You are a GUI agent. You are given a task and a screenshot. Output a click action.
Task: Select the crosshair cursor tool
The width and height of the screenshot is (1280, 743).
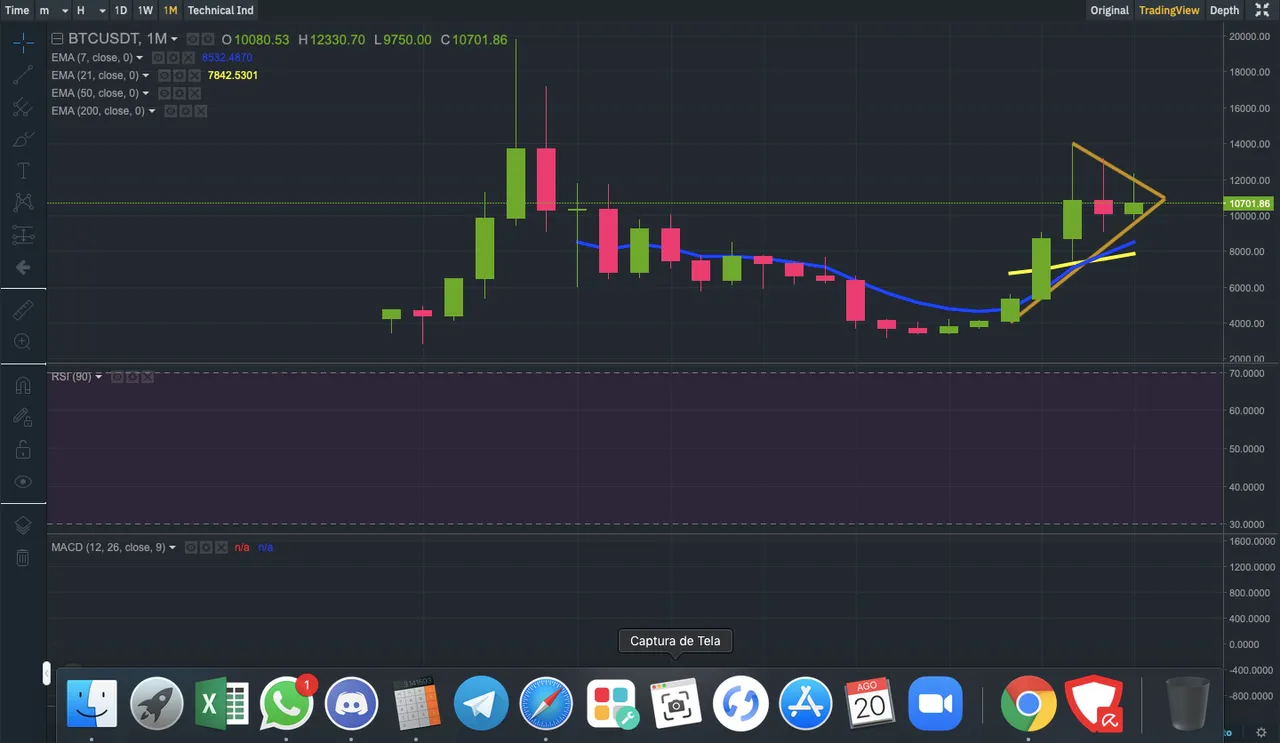point(23,43)
